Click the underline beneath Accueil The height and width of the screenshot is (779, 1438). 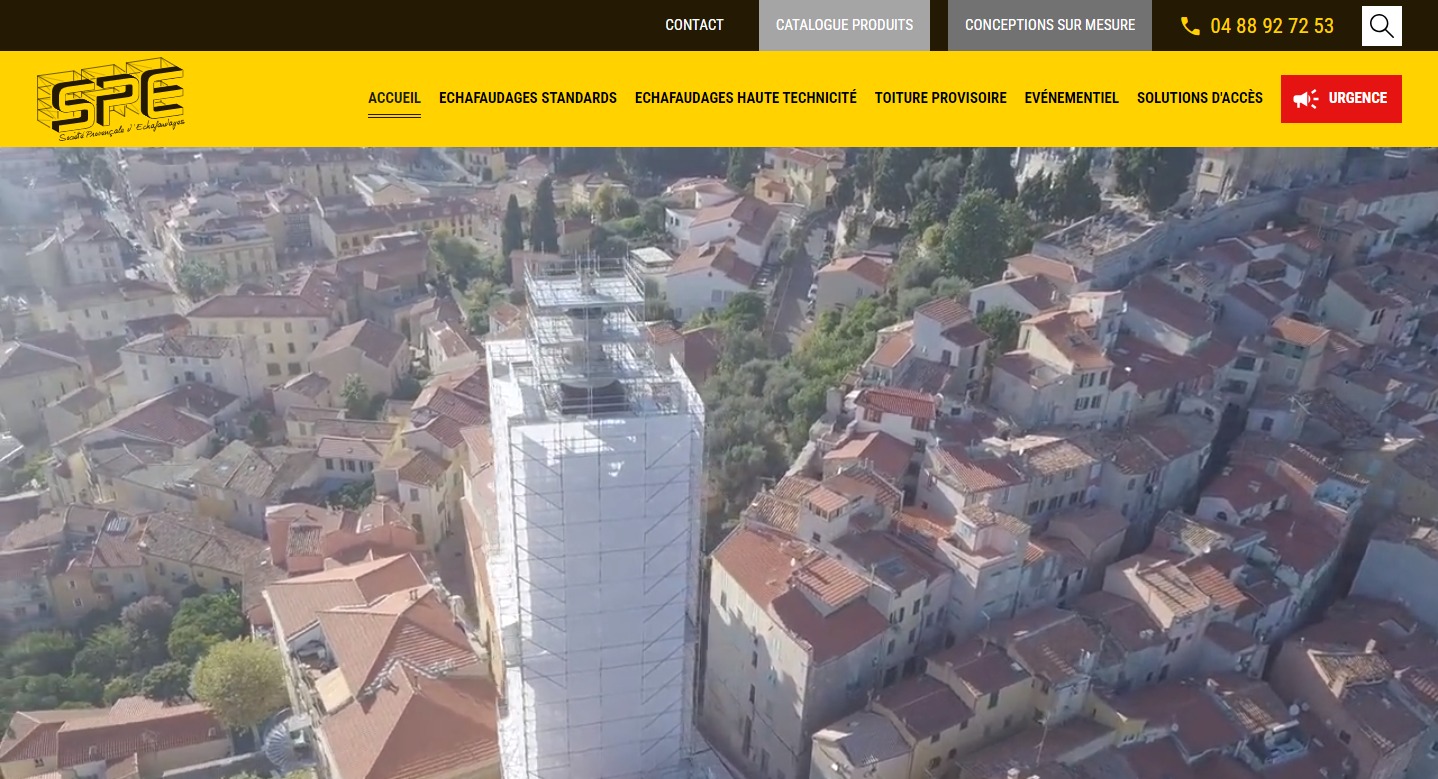[x=394, y=116]
